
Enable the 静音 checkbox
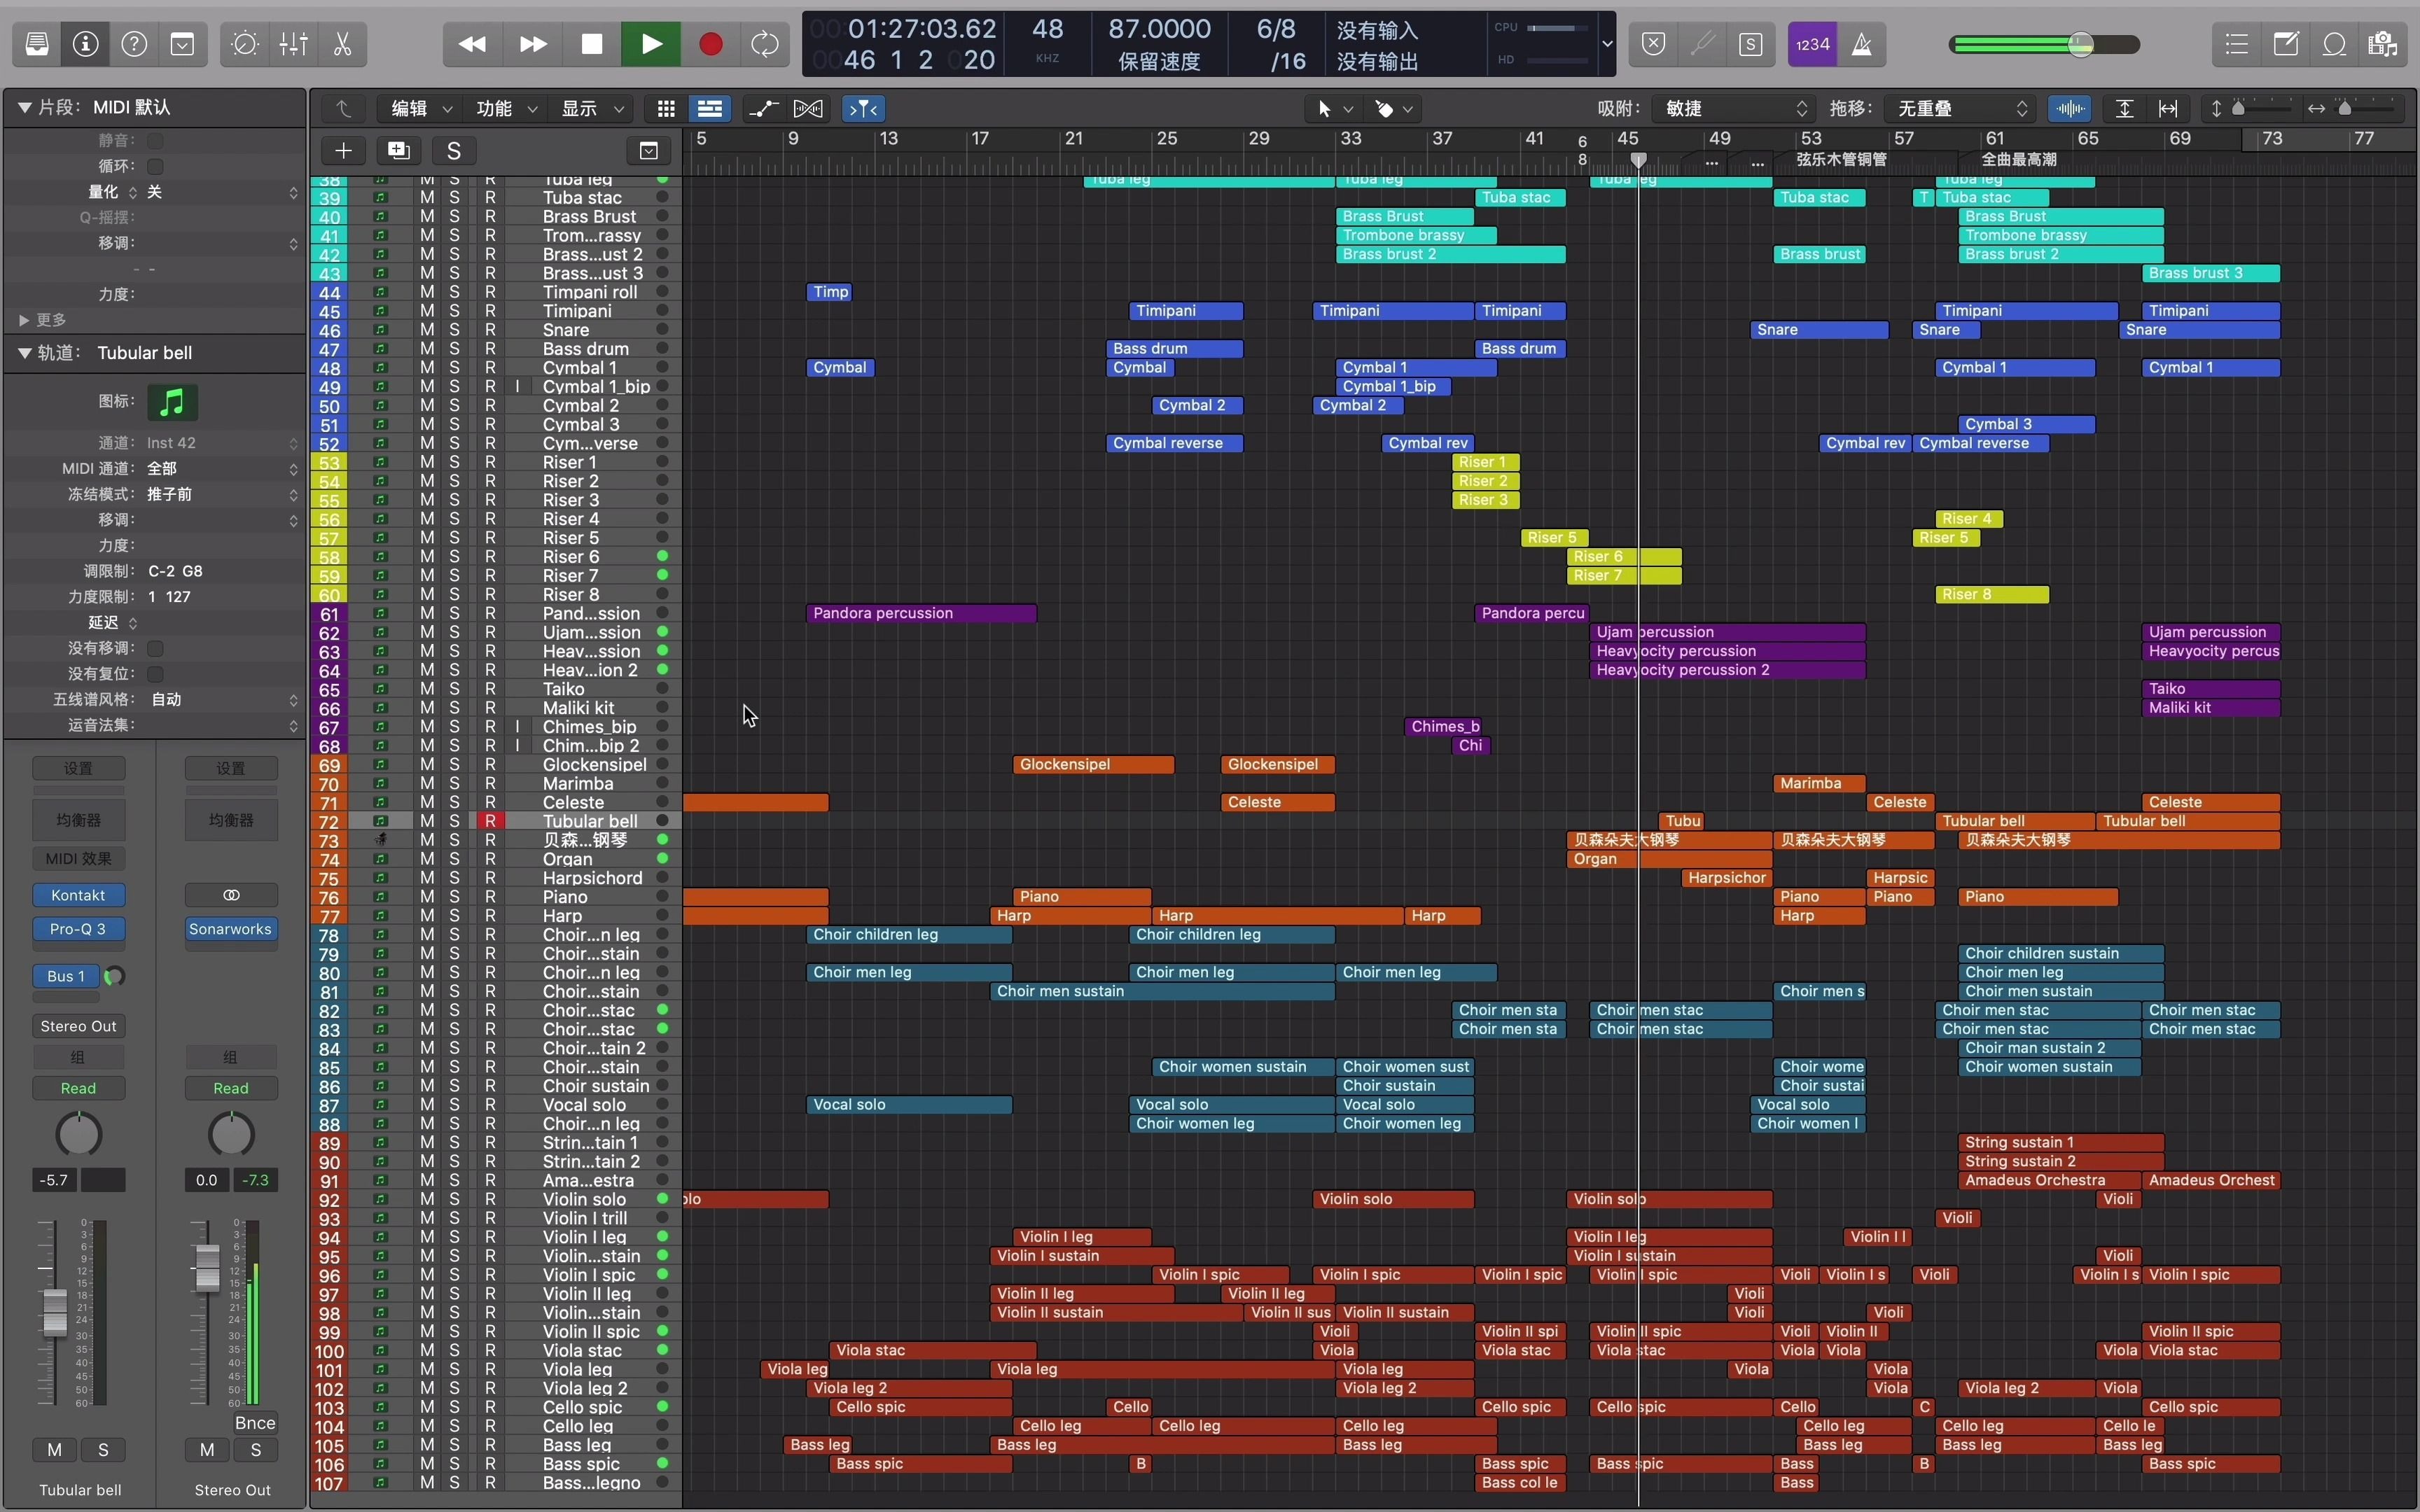(x=155, y=141)
